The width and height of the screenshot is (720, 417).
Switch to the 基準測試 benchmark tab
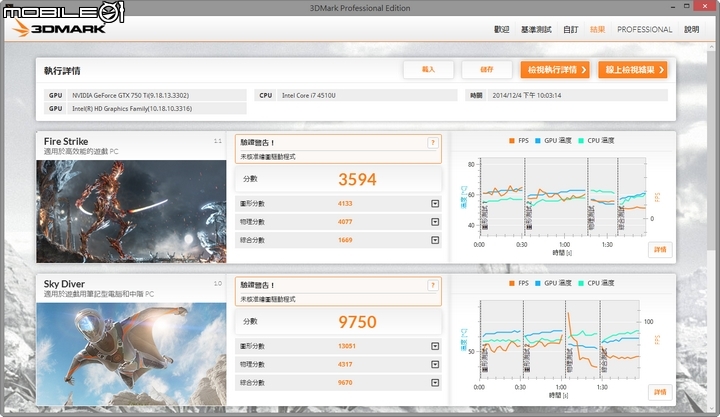pos(536,29)
